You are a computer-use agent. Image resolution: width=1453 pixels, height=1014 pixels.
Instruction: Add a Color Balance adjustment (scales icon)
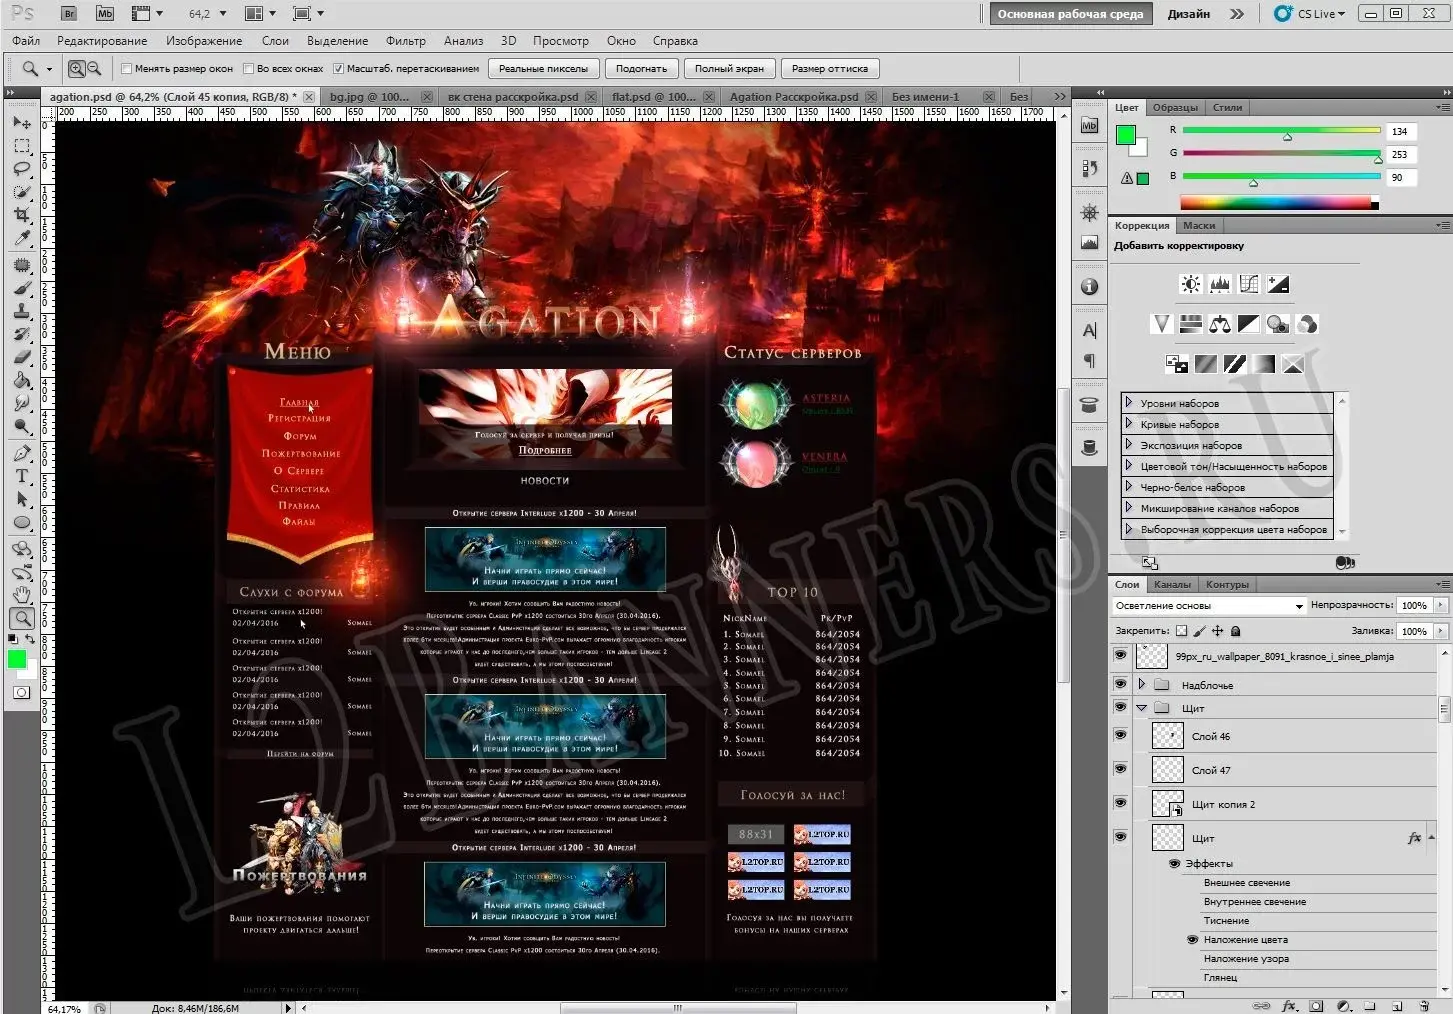[x=1219, y=324]
